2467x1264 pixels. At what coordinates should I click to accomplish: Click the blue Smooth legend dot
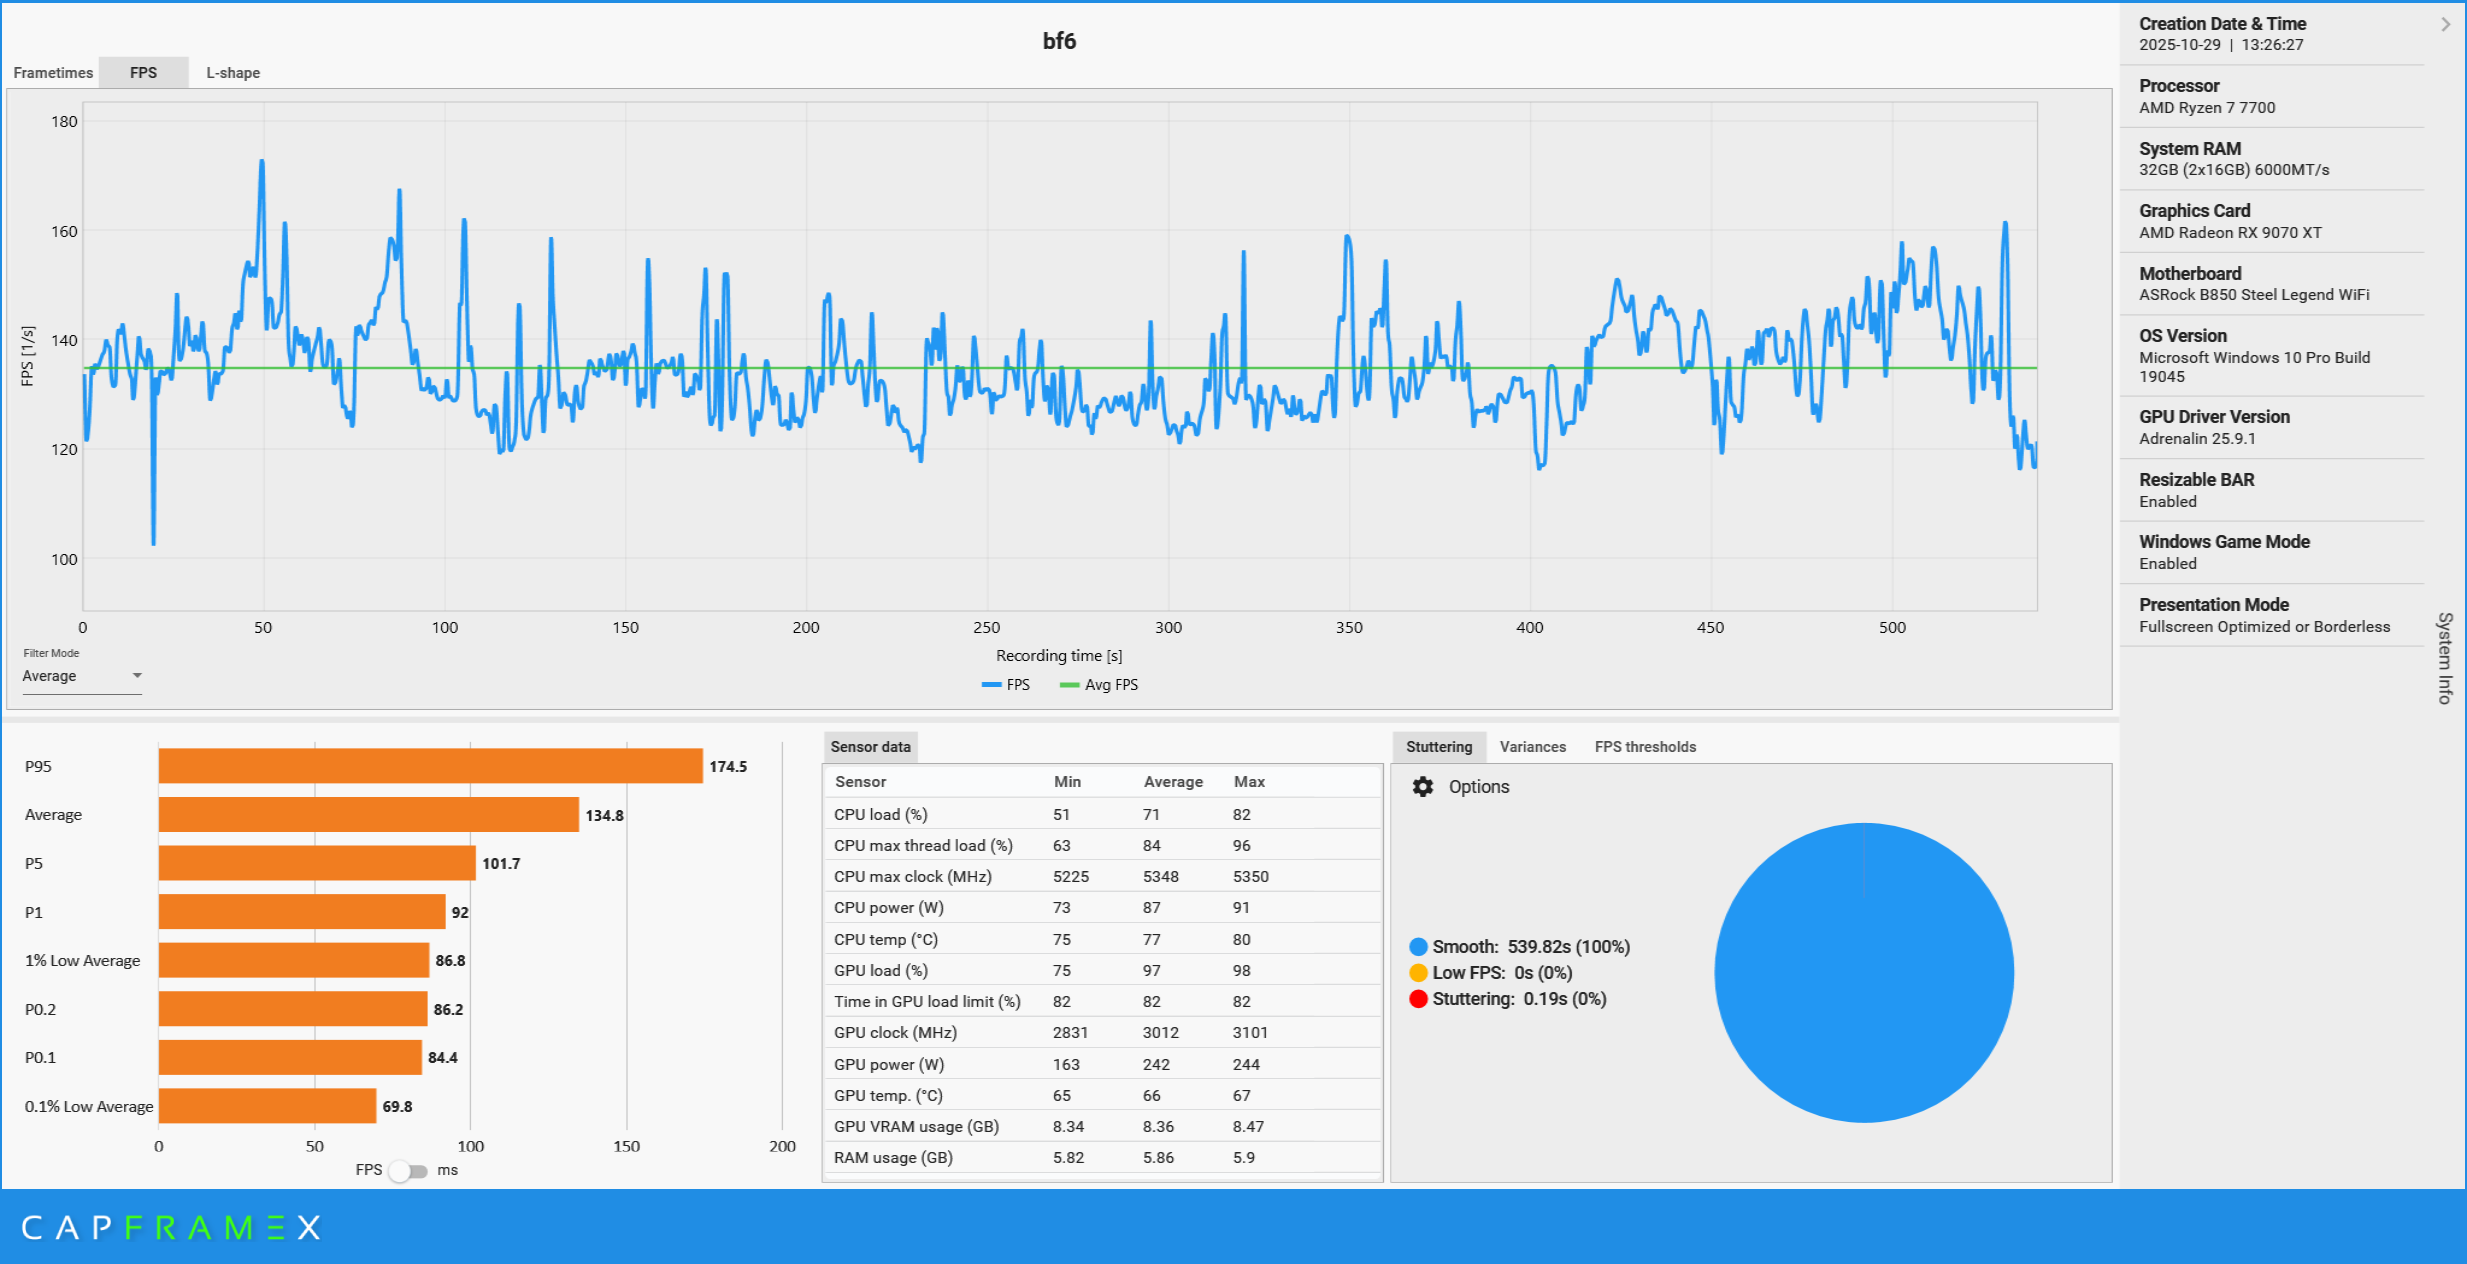pyautogui.click(x=1418, y=947)
